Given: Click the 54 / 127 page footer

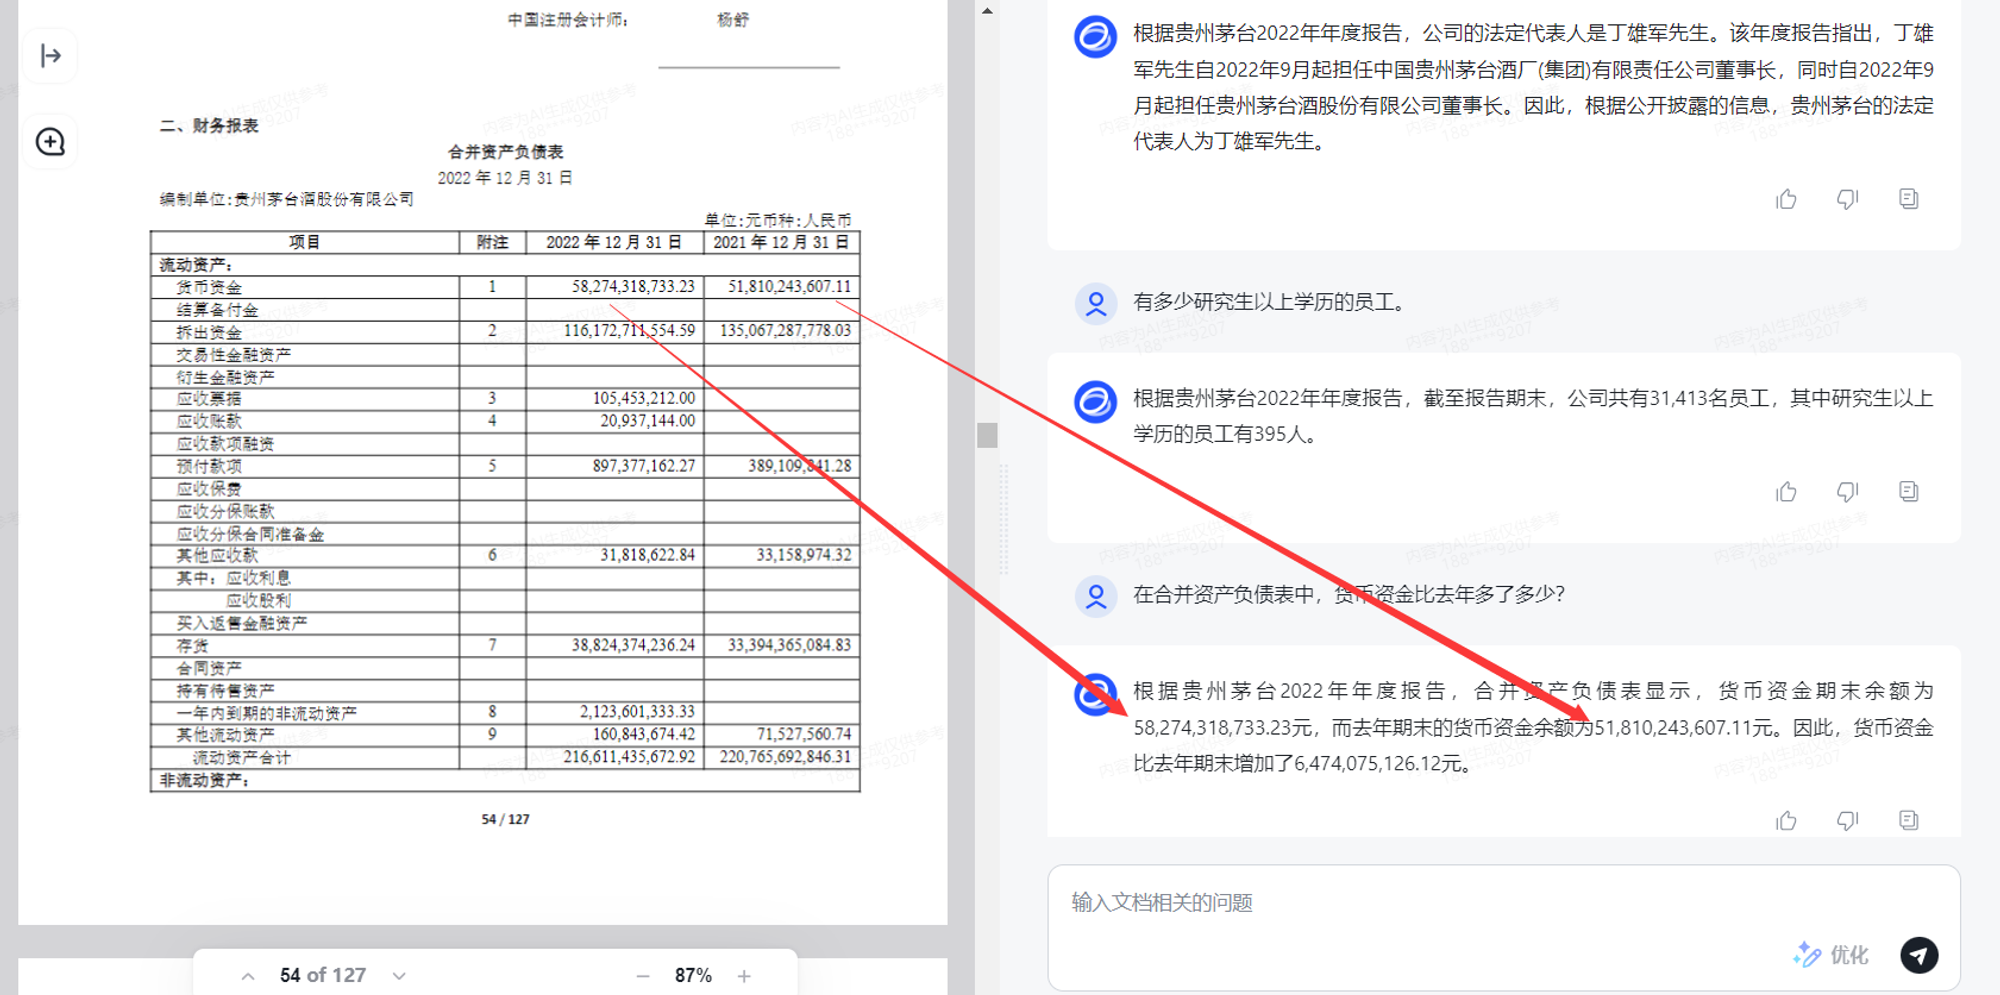Looking at the screenshot, I should [x=505, y=819].
